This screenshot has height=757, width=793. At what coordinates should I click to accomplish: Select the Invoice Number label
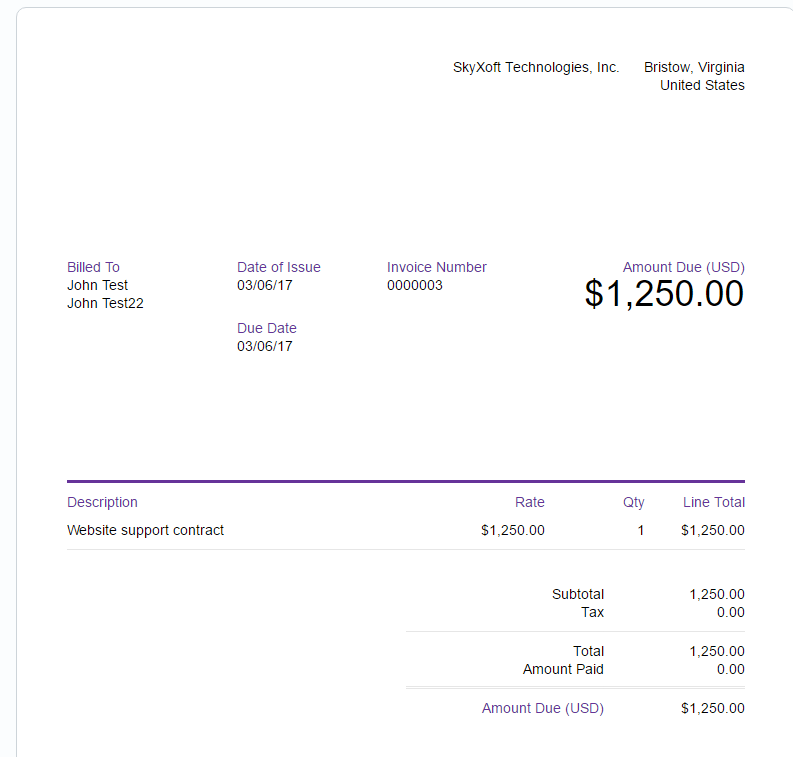pyautogui.click(x=436, y=267)
